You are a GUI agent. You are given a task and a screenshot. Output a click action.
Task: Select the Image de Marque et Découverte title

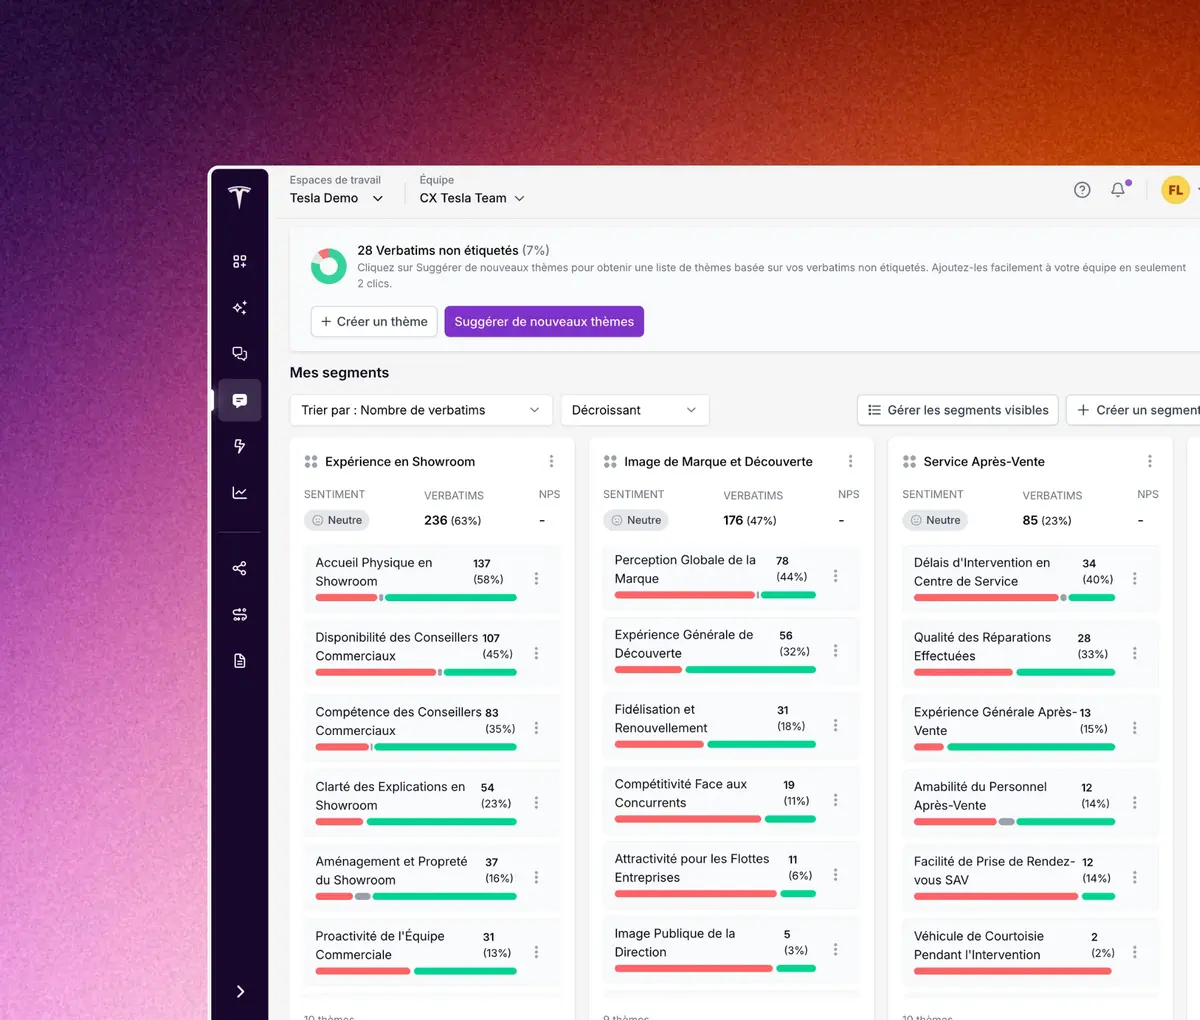coord(718,461)
